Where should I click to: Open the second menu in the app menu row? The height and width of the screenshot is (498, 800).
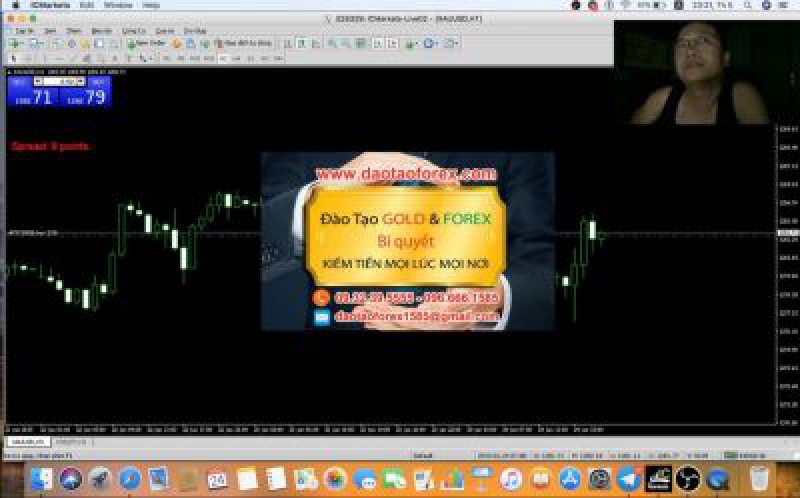50,31
